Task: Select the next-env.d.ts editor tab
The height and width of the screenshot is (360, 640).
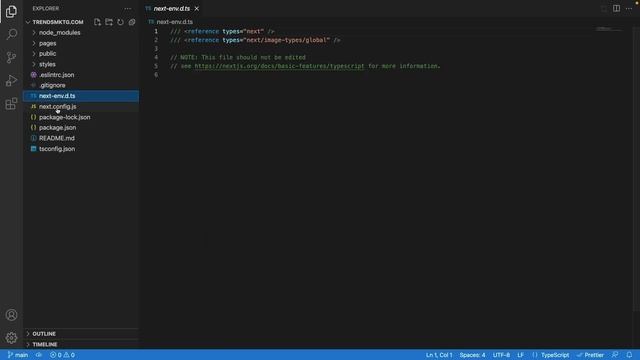Action: [x=172, y=9]
